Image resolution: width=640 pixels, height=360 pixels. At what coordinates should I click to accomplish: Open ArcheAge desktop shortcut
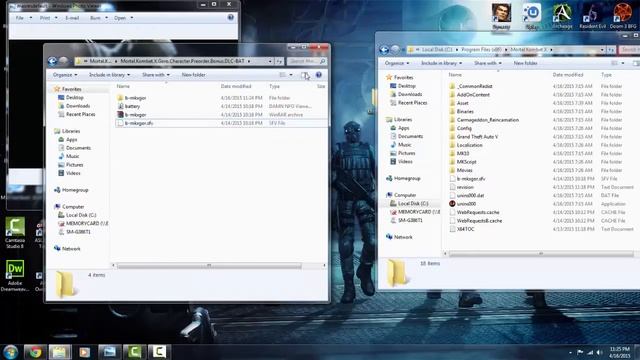(562, 16)
